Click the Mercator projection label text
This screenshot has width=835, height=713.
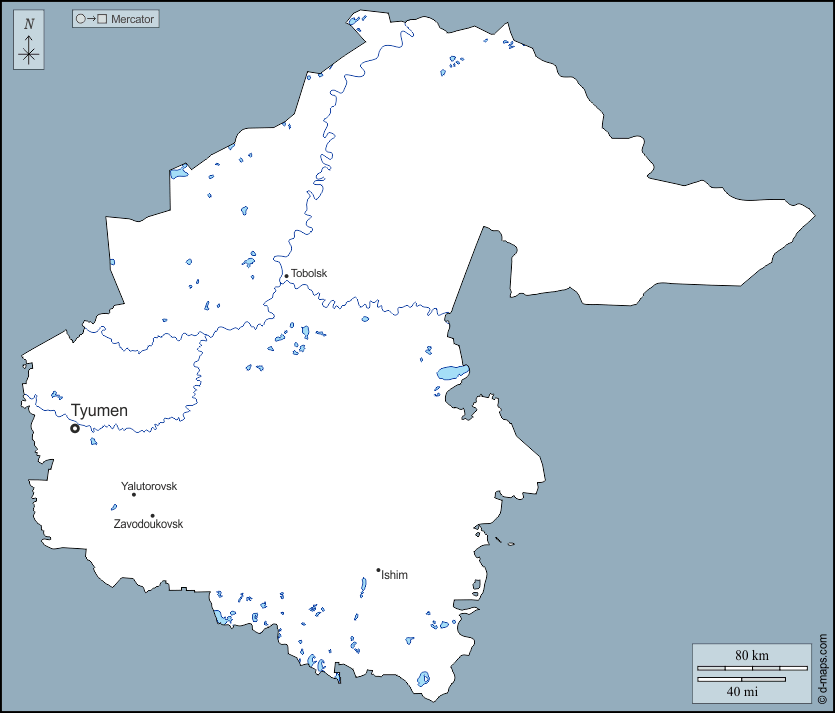pos(132,19)
